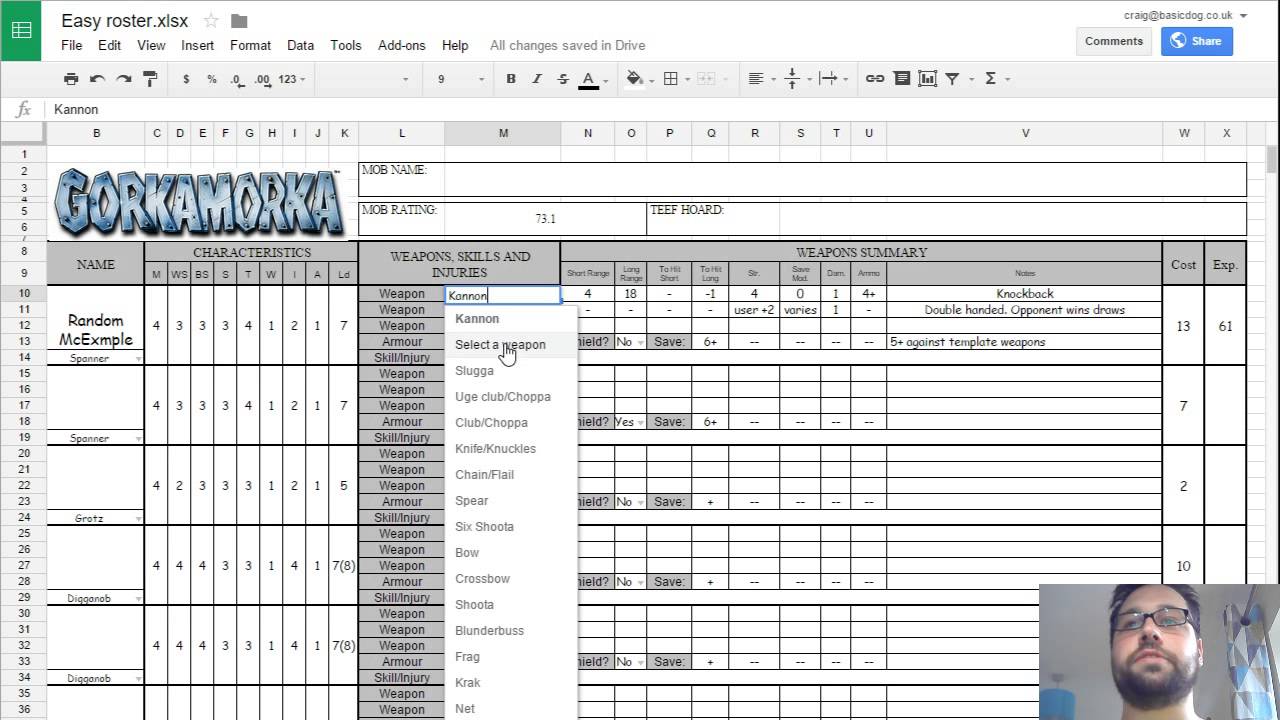This screenshot has height=720, width=1280.
Task: Open the move-to-folder icon beside the title
Action: pos(239,21)
